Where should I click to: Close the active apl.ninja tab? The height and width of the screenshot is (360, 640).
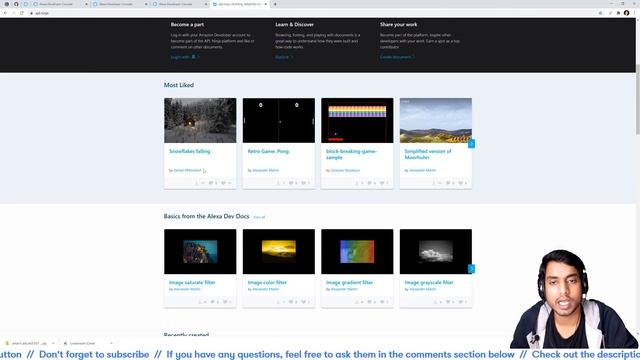[266, 4]
